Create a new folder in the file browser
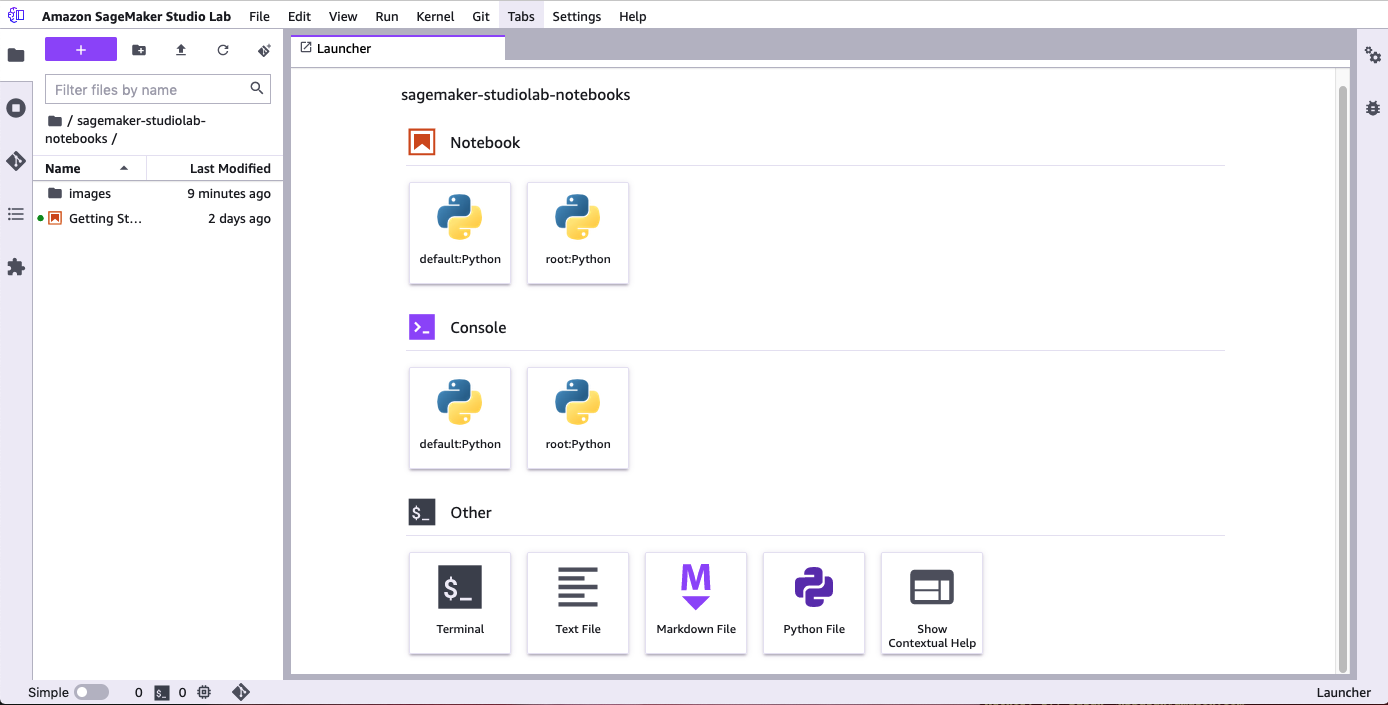This screenshot has height=705, width=1388. [x=139, y=49]
